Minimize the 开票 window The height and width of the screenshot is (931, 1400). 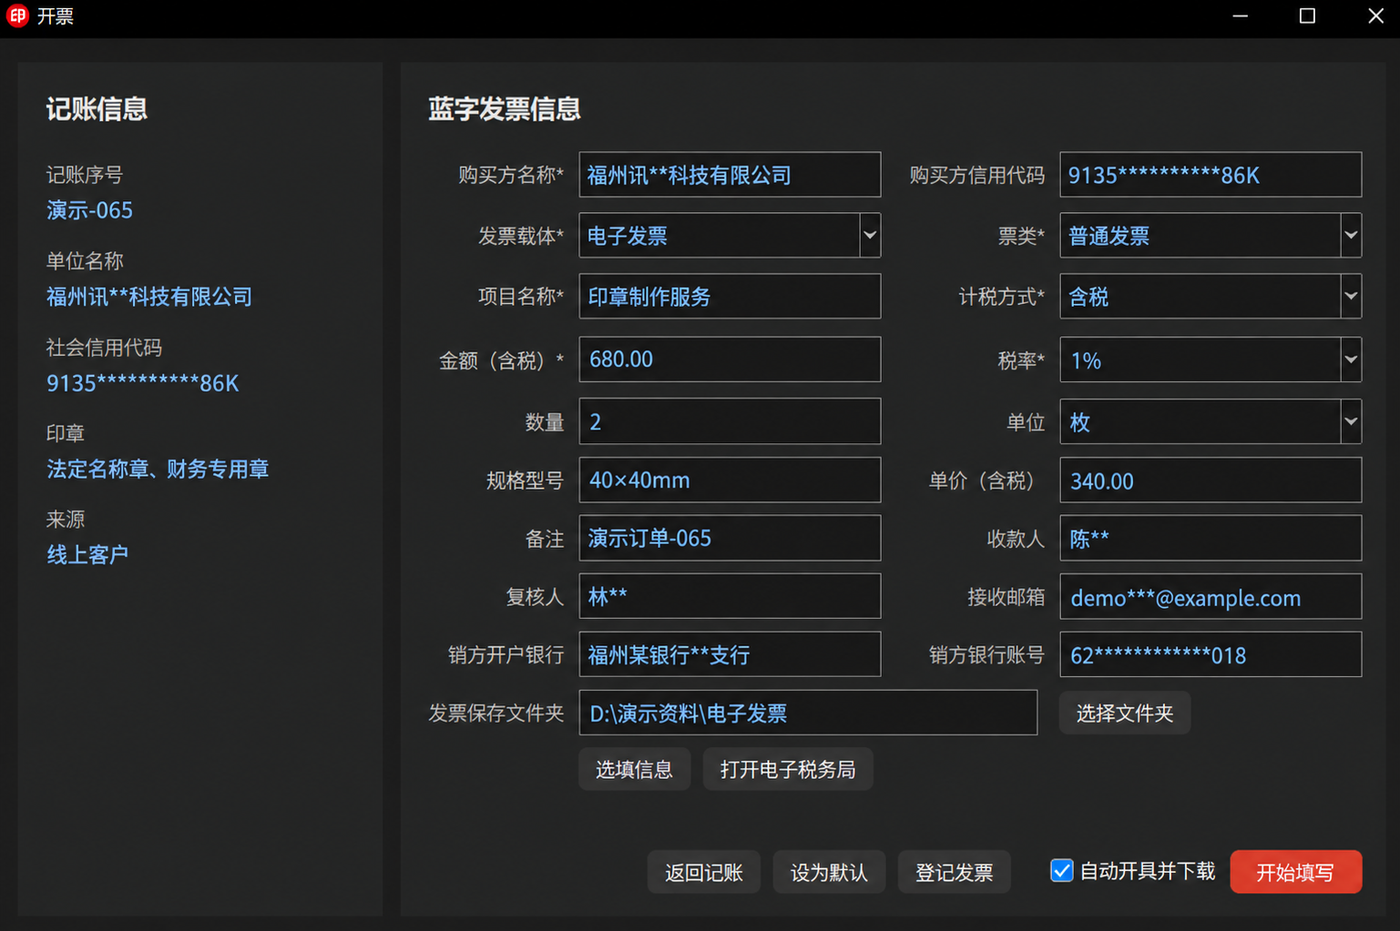pos(1240,16)
